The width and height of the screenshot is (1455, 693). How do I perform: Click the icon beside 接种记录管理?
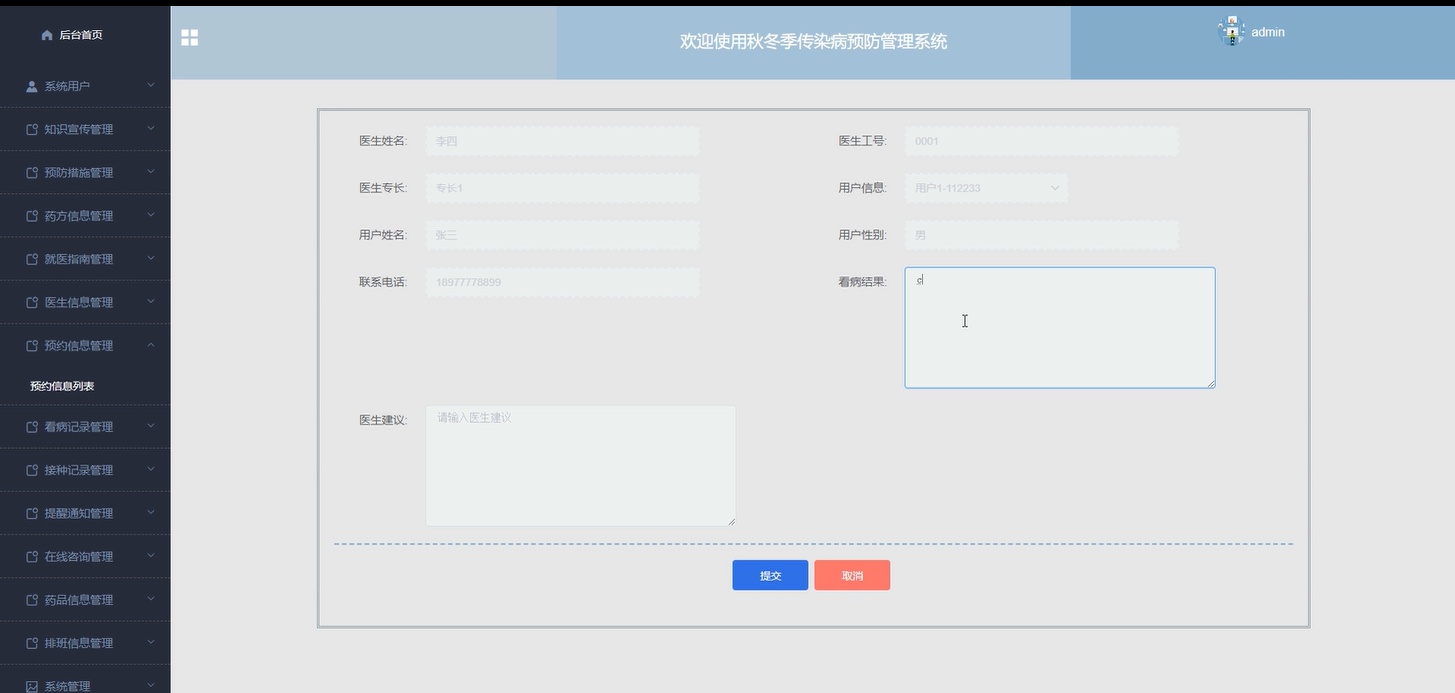[x=32, y=470]
